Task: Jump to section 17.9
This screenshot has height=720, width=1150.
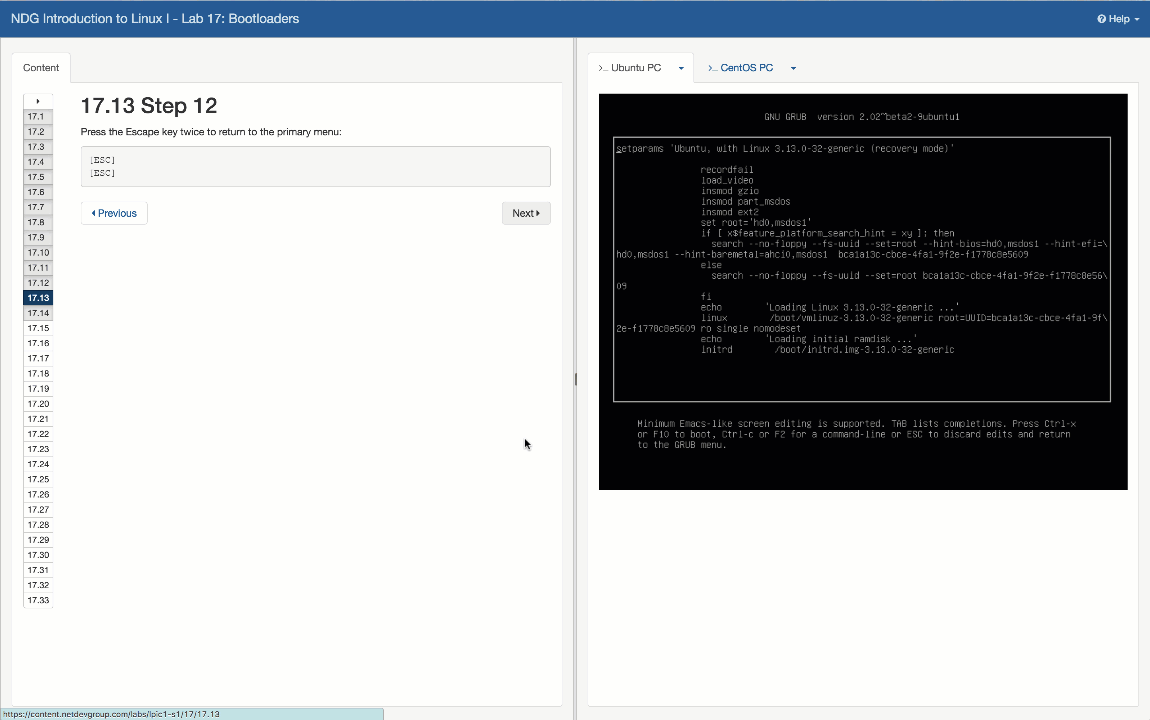Action: (x=38, y=238)
